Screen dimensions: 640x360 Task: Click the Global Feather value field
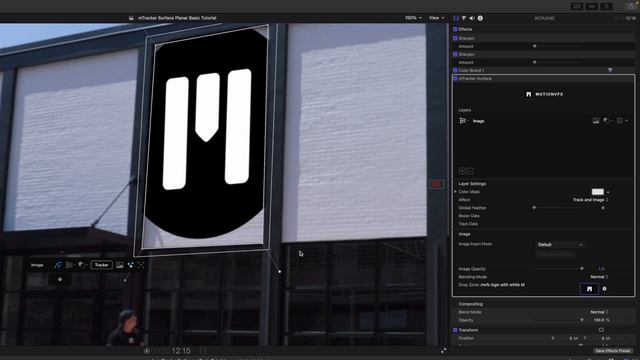602,208
